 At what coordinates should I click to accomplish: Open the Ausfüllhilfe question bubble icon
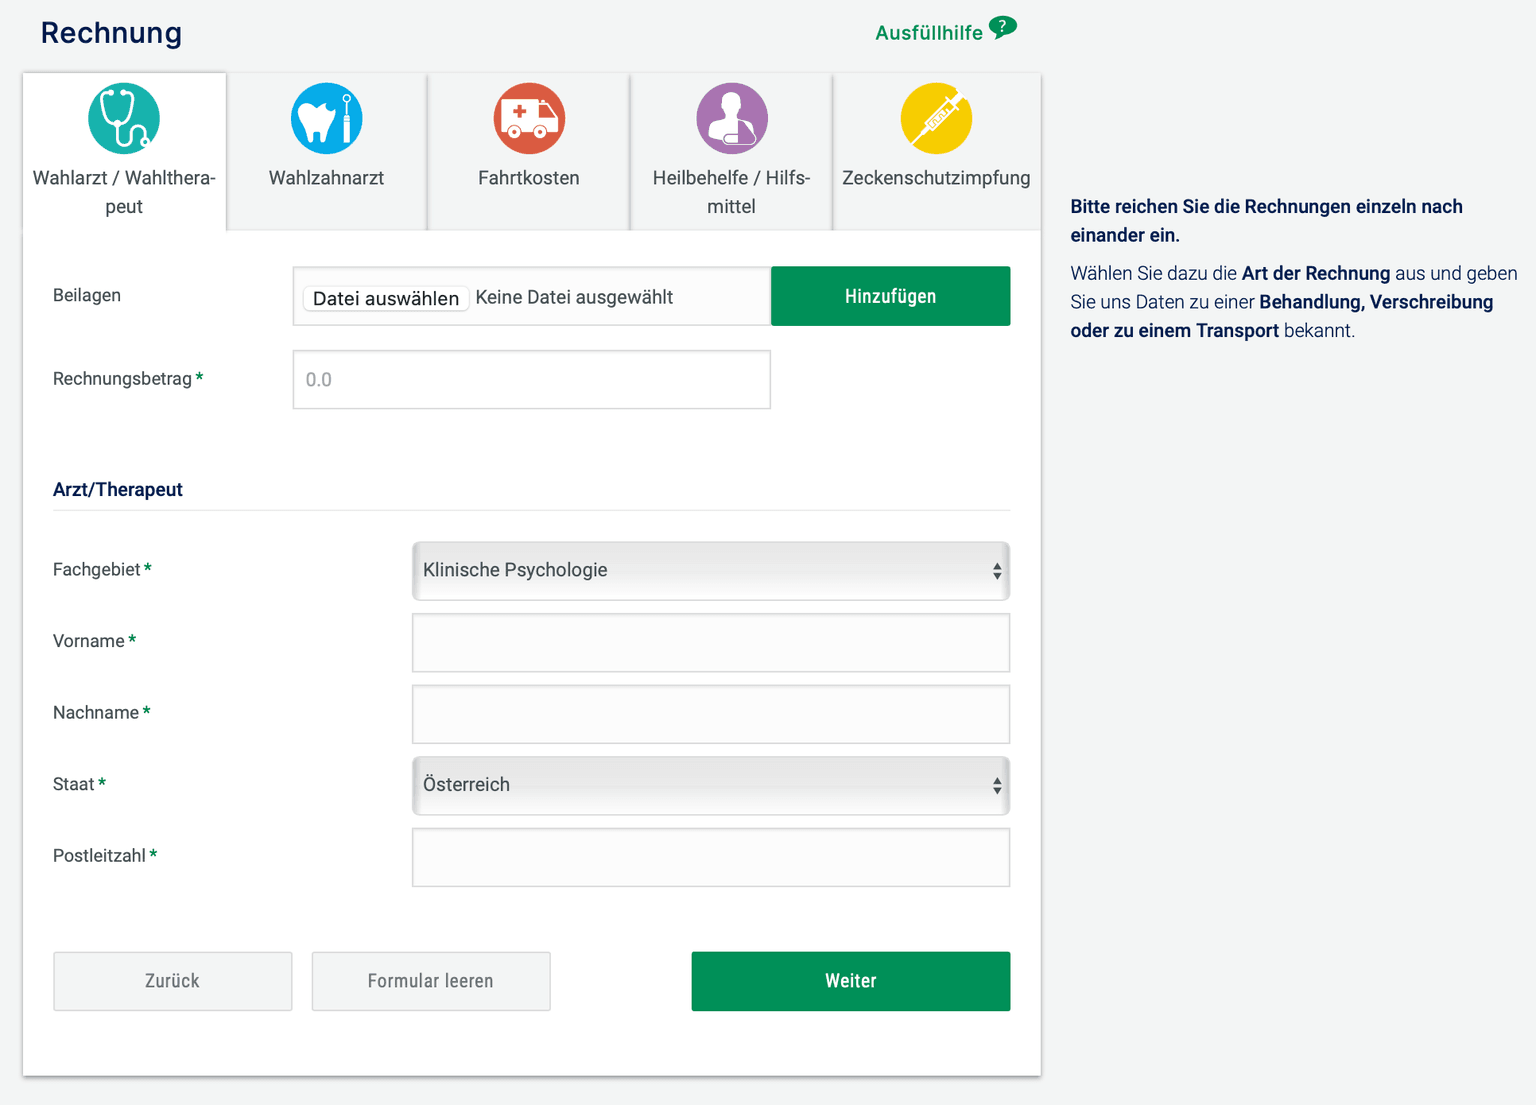[1003, 28]
